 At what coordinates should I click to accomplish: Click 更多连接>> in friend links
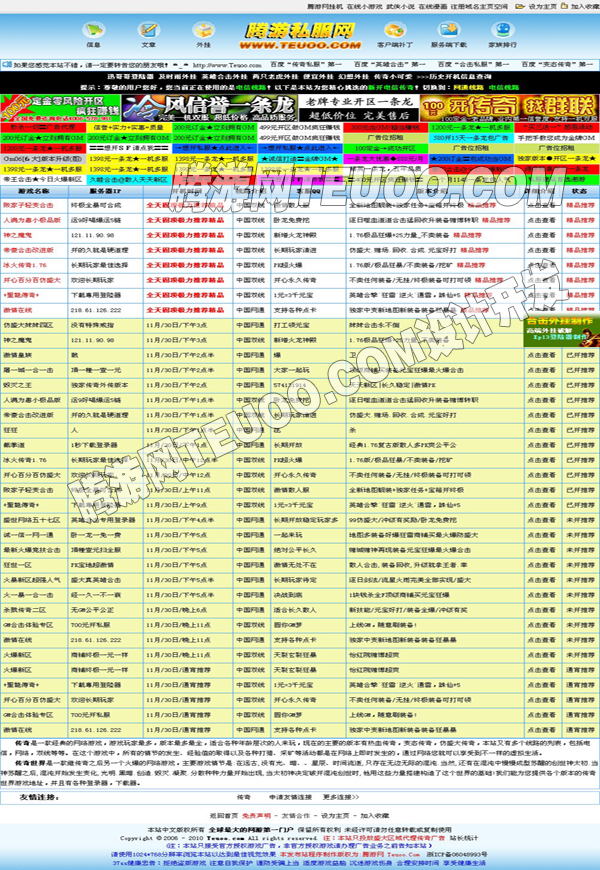click(x=340, y=797)
